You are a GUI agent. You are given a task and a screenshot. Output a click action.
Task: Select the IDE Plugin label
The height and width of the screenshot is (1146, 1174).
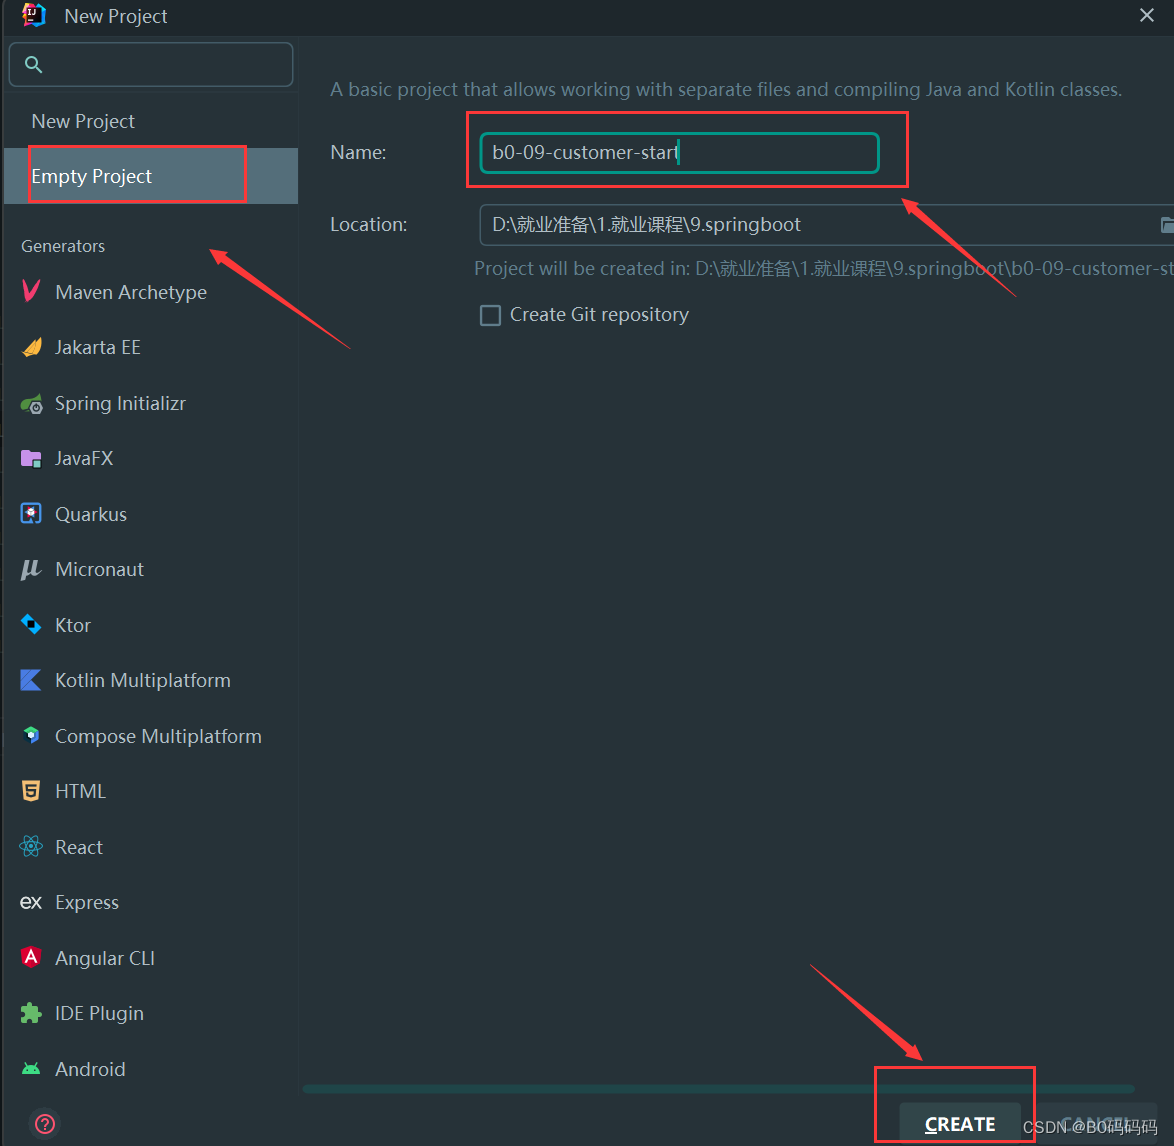tap(100, 1014)
